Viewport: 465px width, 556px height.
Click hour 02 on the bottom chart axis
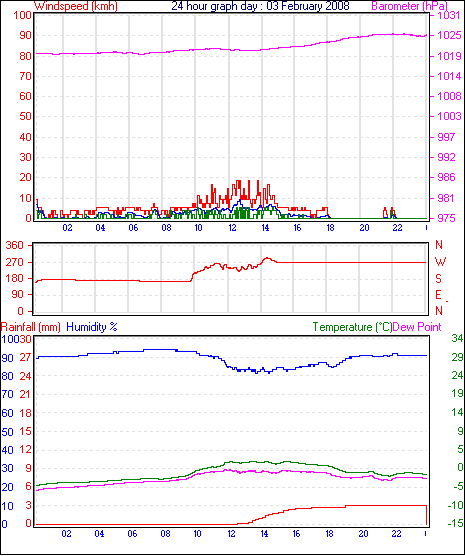[66, 533]
